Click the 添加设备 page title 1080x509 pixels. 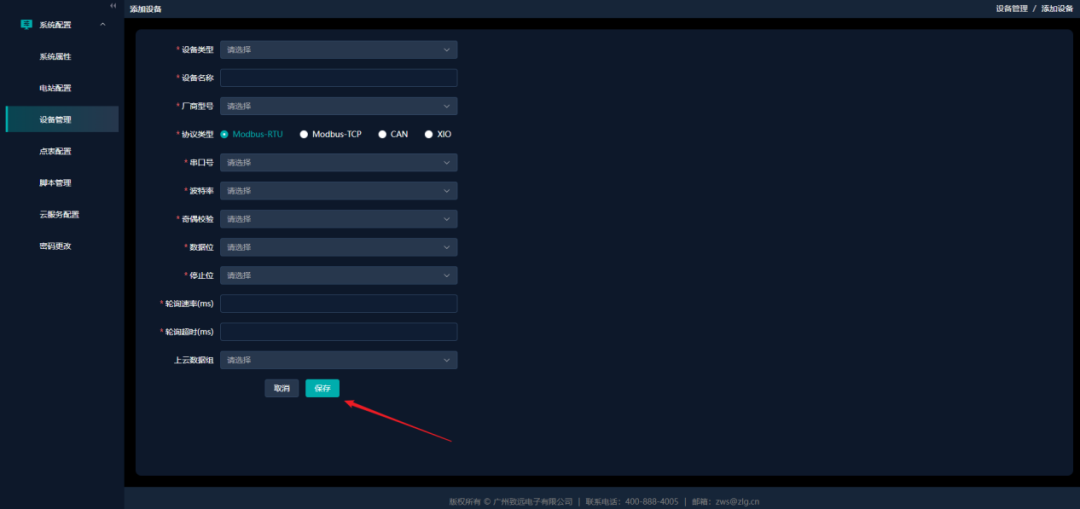click(x=145, y=10)
